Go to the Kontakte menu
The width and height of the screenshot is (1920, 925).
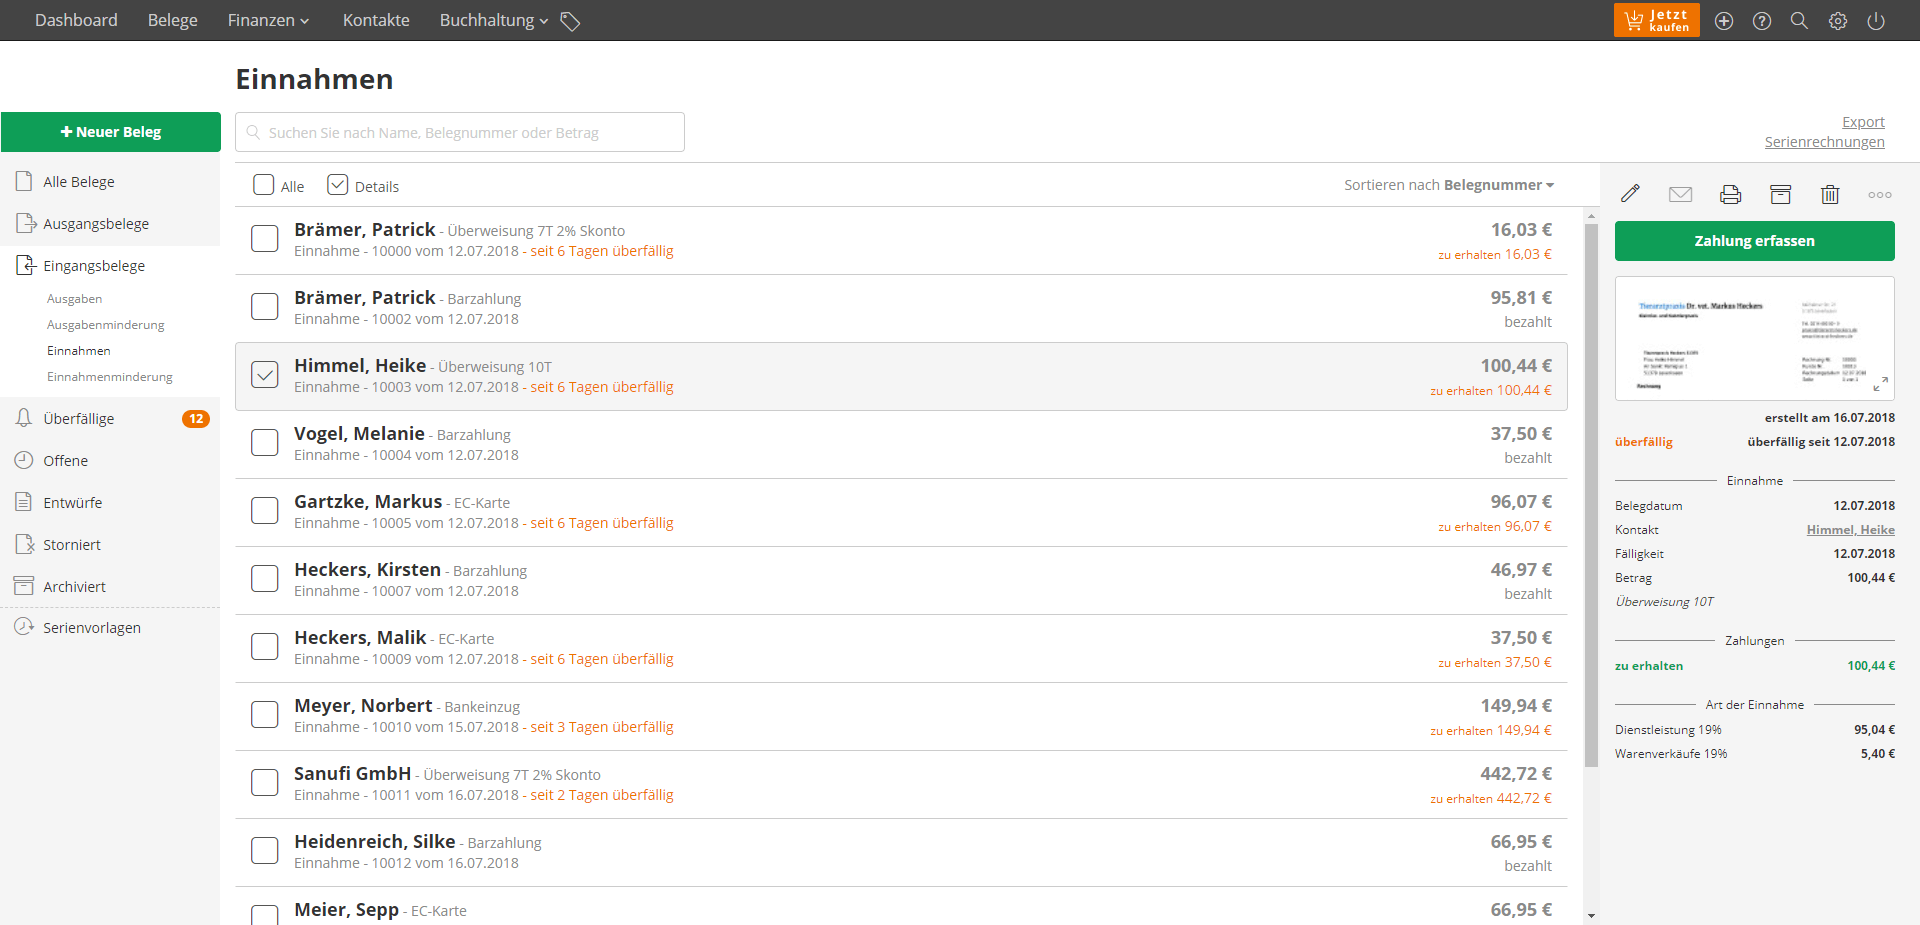pos(376,21)
